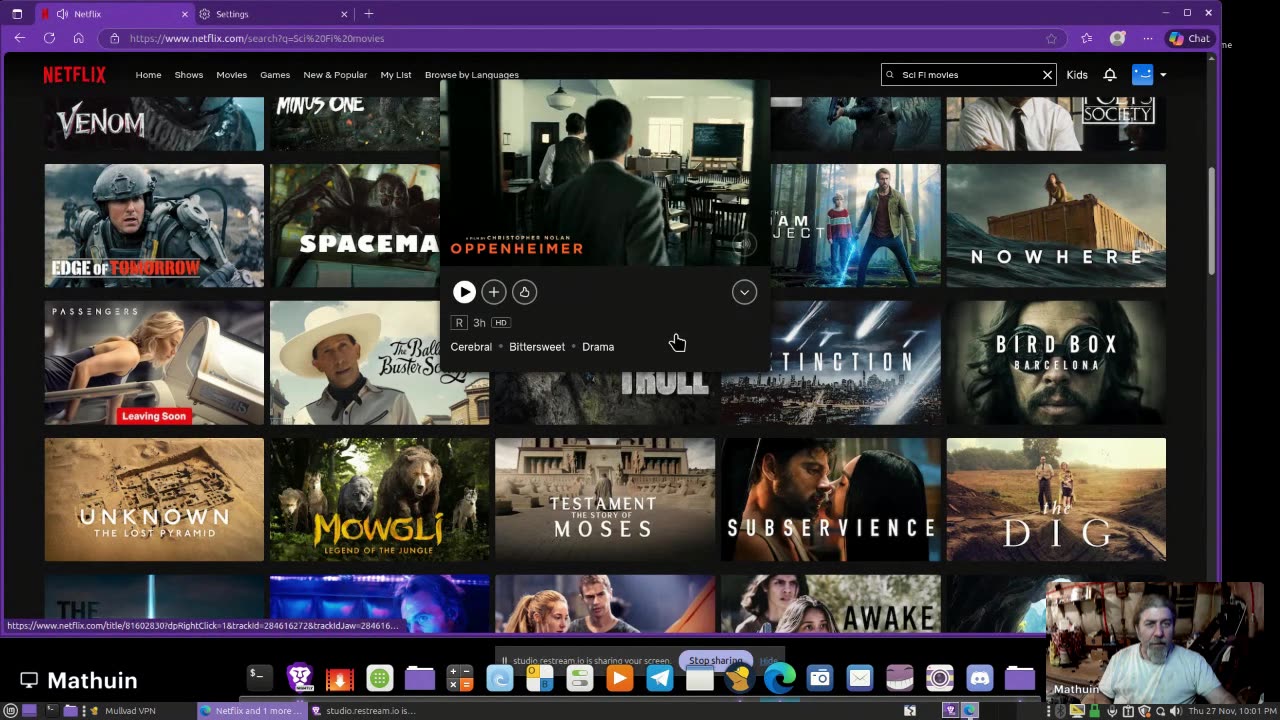Open Bird Box Barcelona thumbnail
Image resolution: width=1280 pixels, height=720 pixels.
tap(1056, 363)
